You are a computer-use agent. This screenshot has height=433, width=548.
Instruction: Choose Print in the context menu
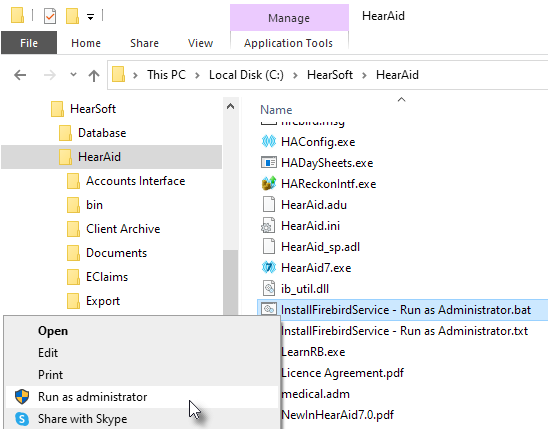point(142,375)
